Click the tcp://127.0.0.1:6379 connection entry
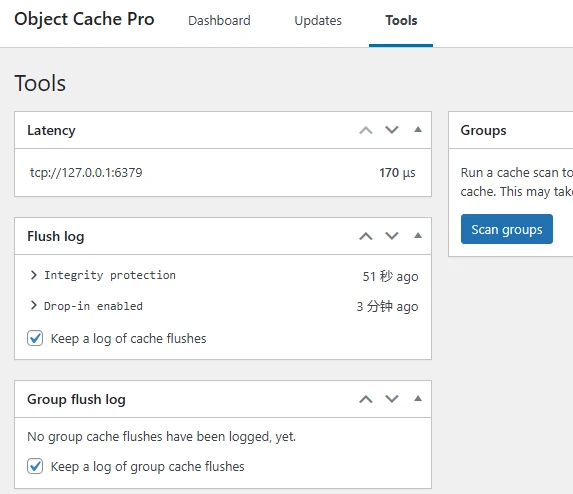573x494 pixels. 86,172
